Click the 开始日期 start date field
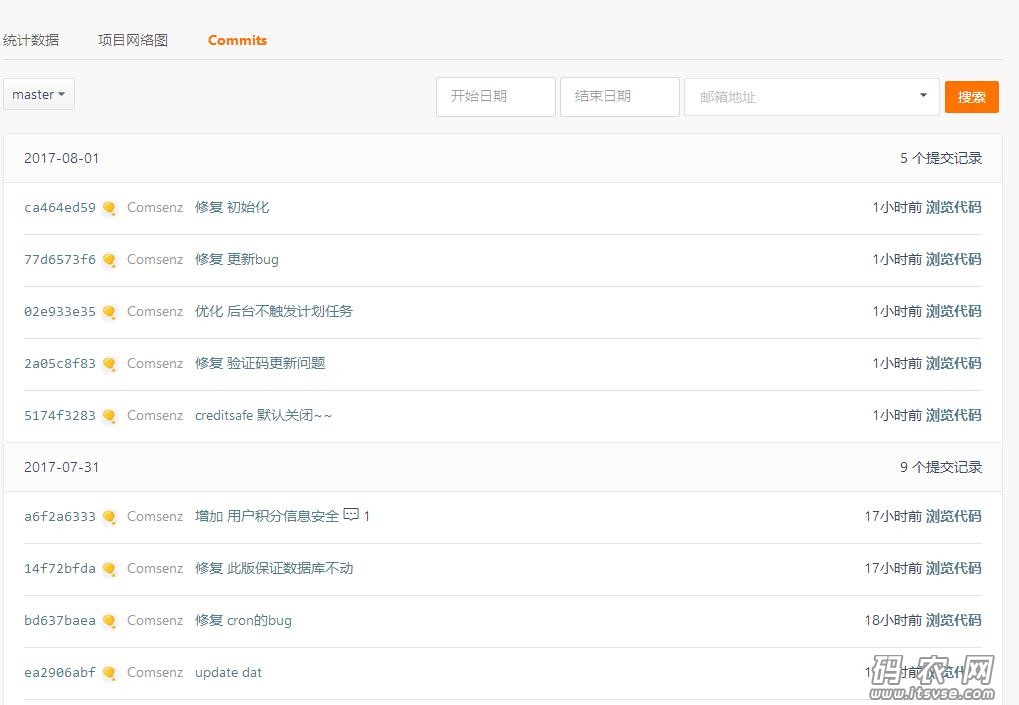Viewport: 1019px width, 705px height. coord(496,97)
